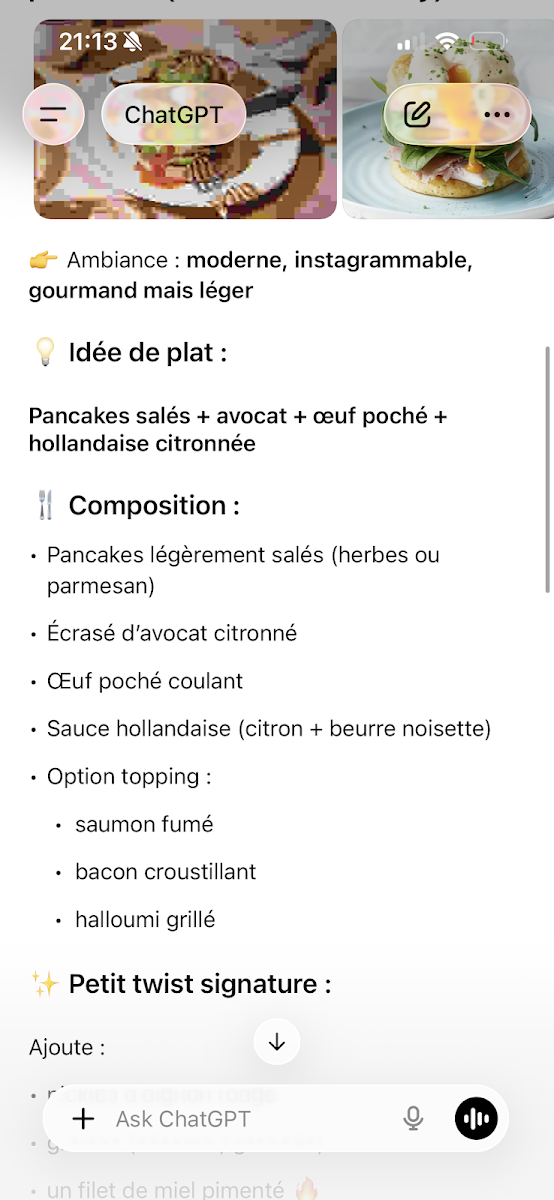Tap the plus attachment icon
Viewport: 554px width, 1200px height.
click(84, 1119)
